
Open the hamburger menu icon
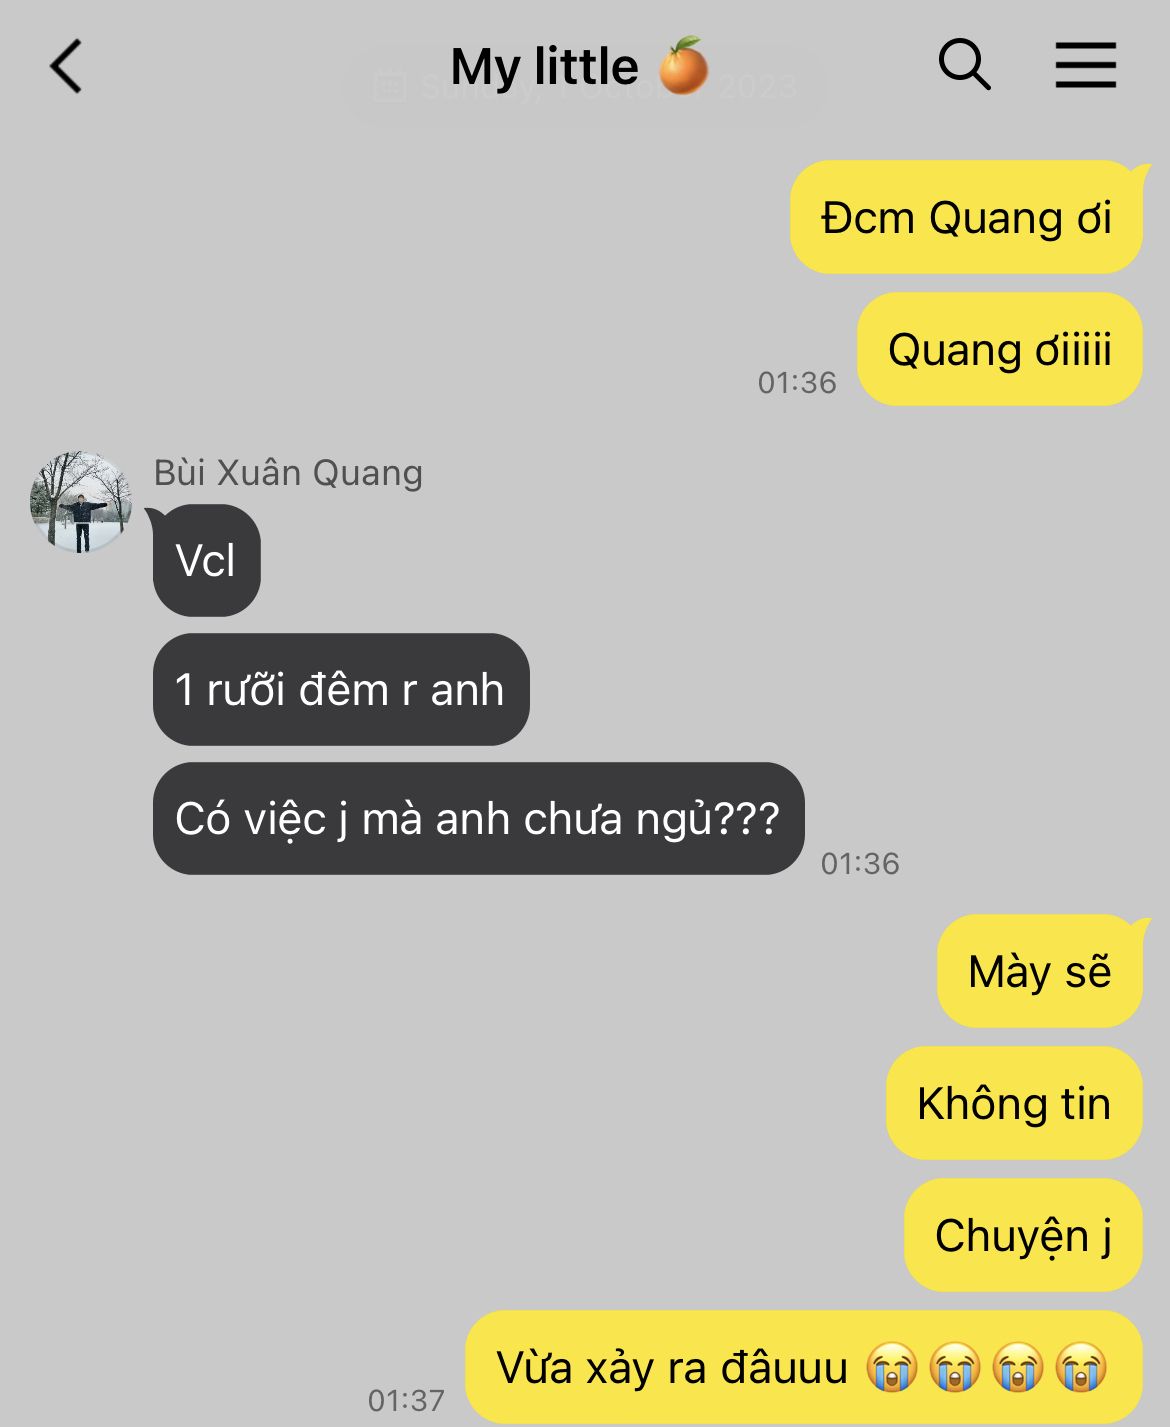click(1085, 65)
